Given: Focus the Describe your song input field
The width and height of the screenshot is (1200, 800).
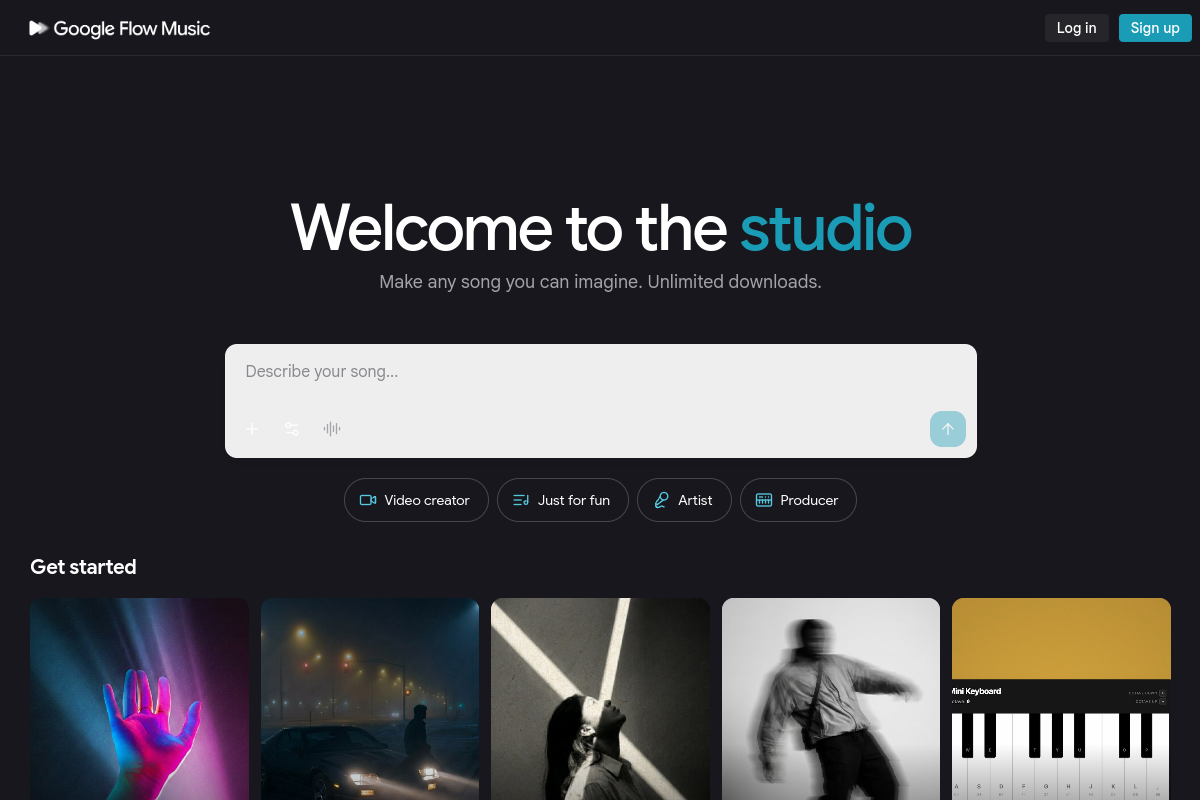Looking at the screenshot, I should pyautogui.click(x=600, y=372).
